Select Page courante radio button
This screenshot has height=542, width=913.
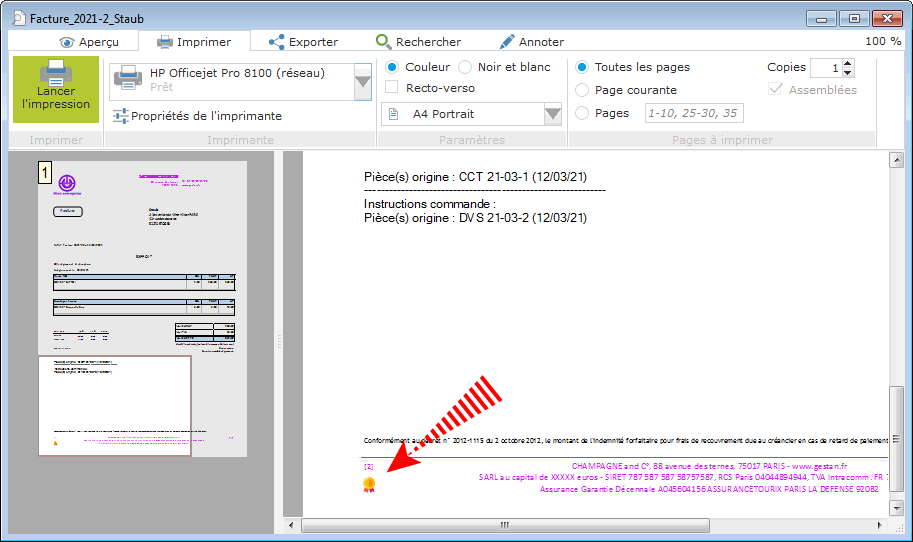point(582,90)
